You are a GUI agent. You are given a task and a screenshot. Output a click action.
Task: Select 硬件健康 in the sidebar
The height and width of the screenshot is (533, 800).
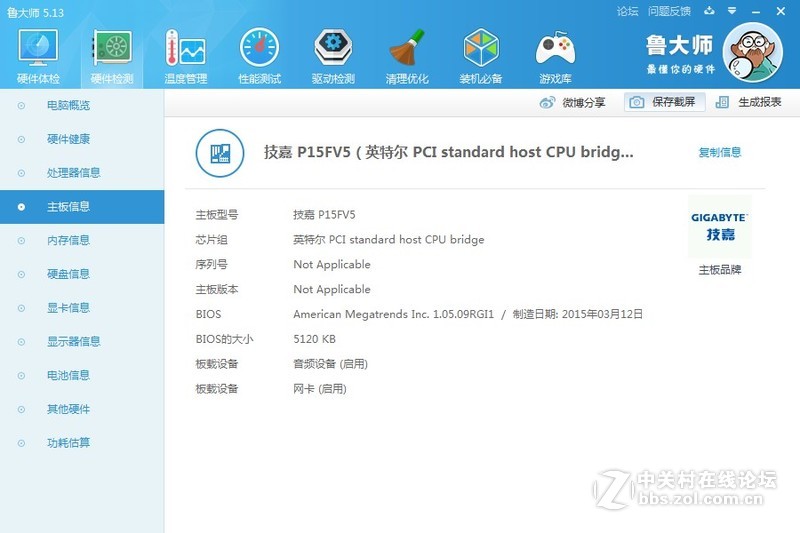pyautogui.click(x=82, y=139)
